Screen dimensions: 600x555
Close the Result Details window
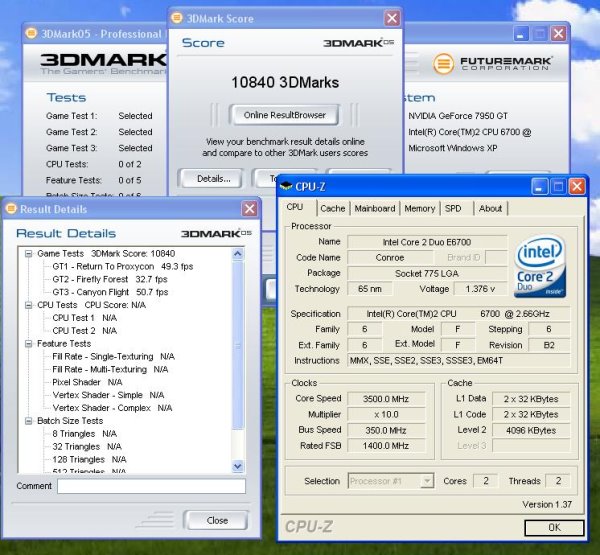[x=249, y=209]
